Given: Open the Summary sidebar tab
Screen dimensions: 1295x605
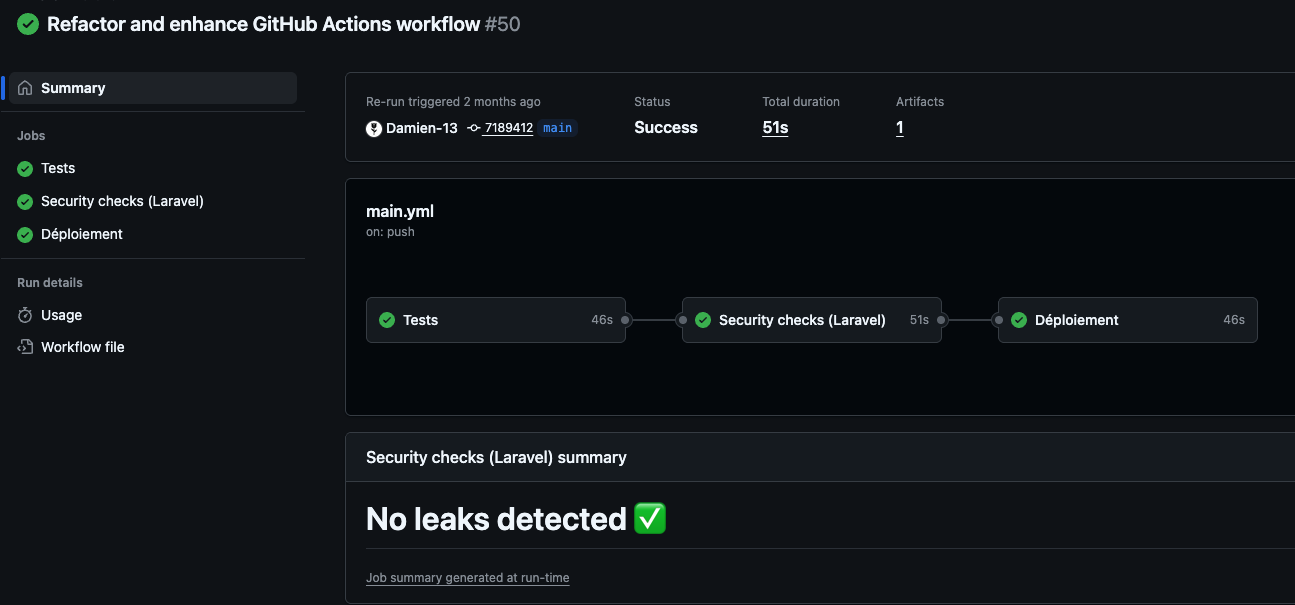Looking at the screenshot, I should click(73, 88).
